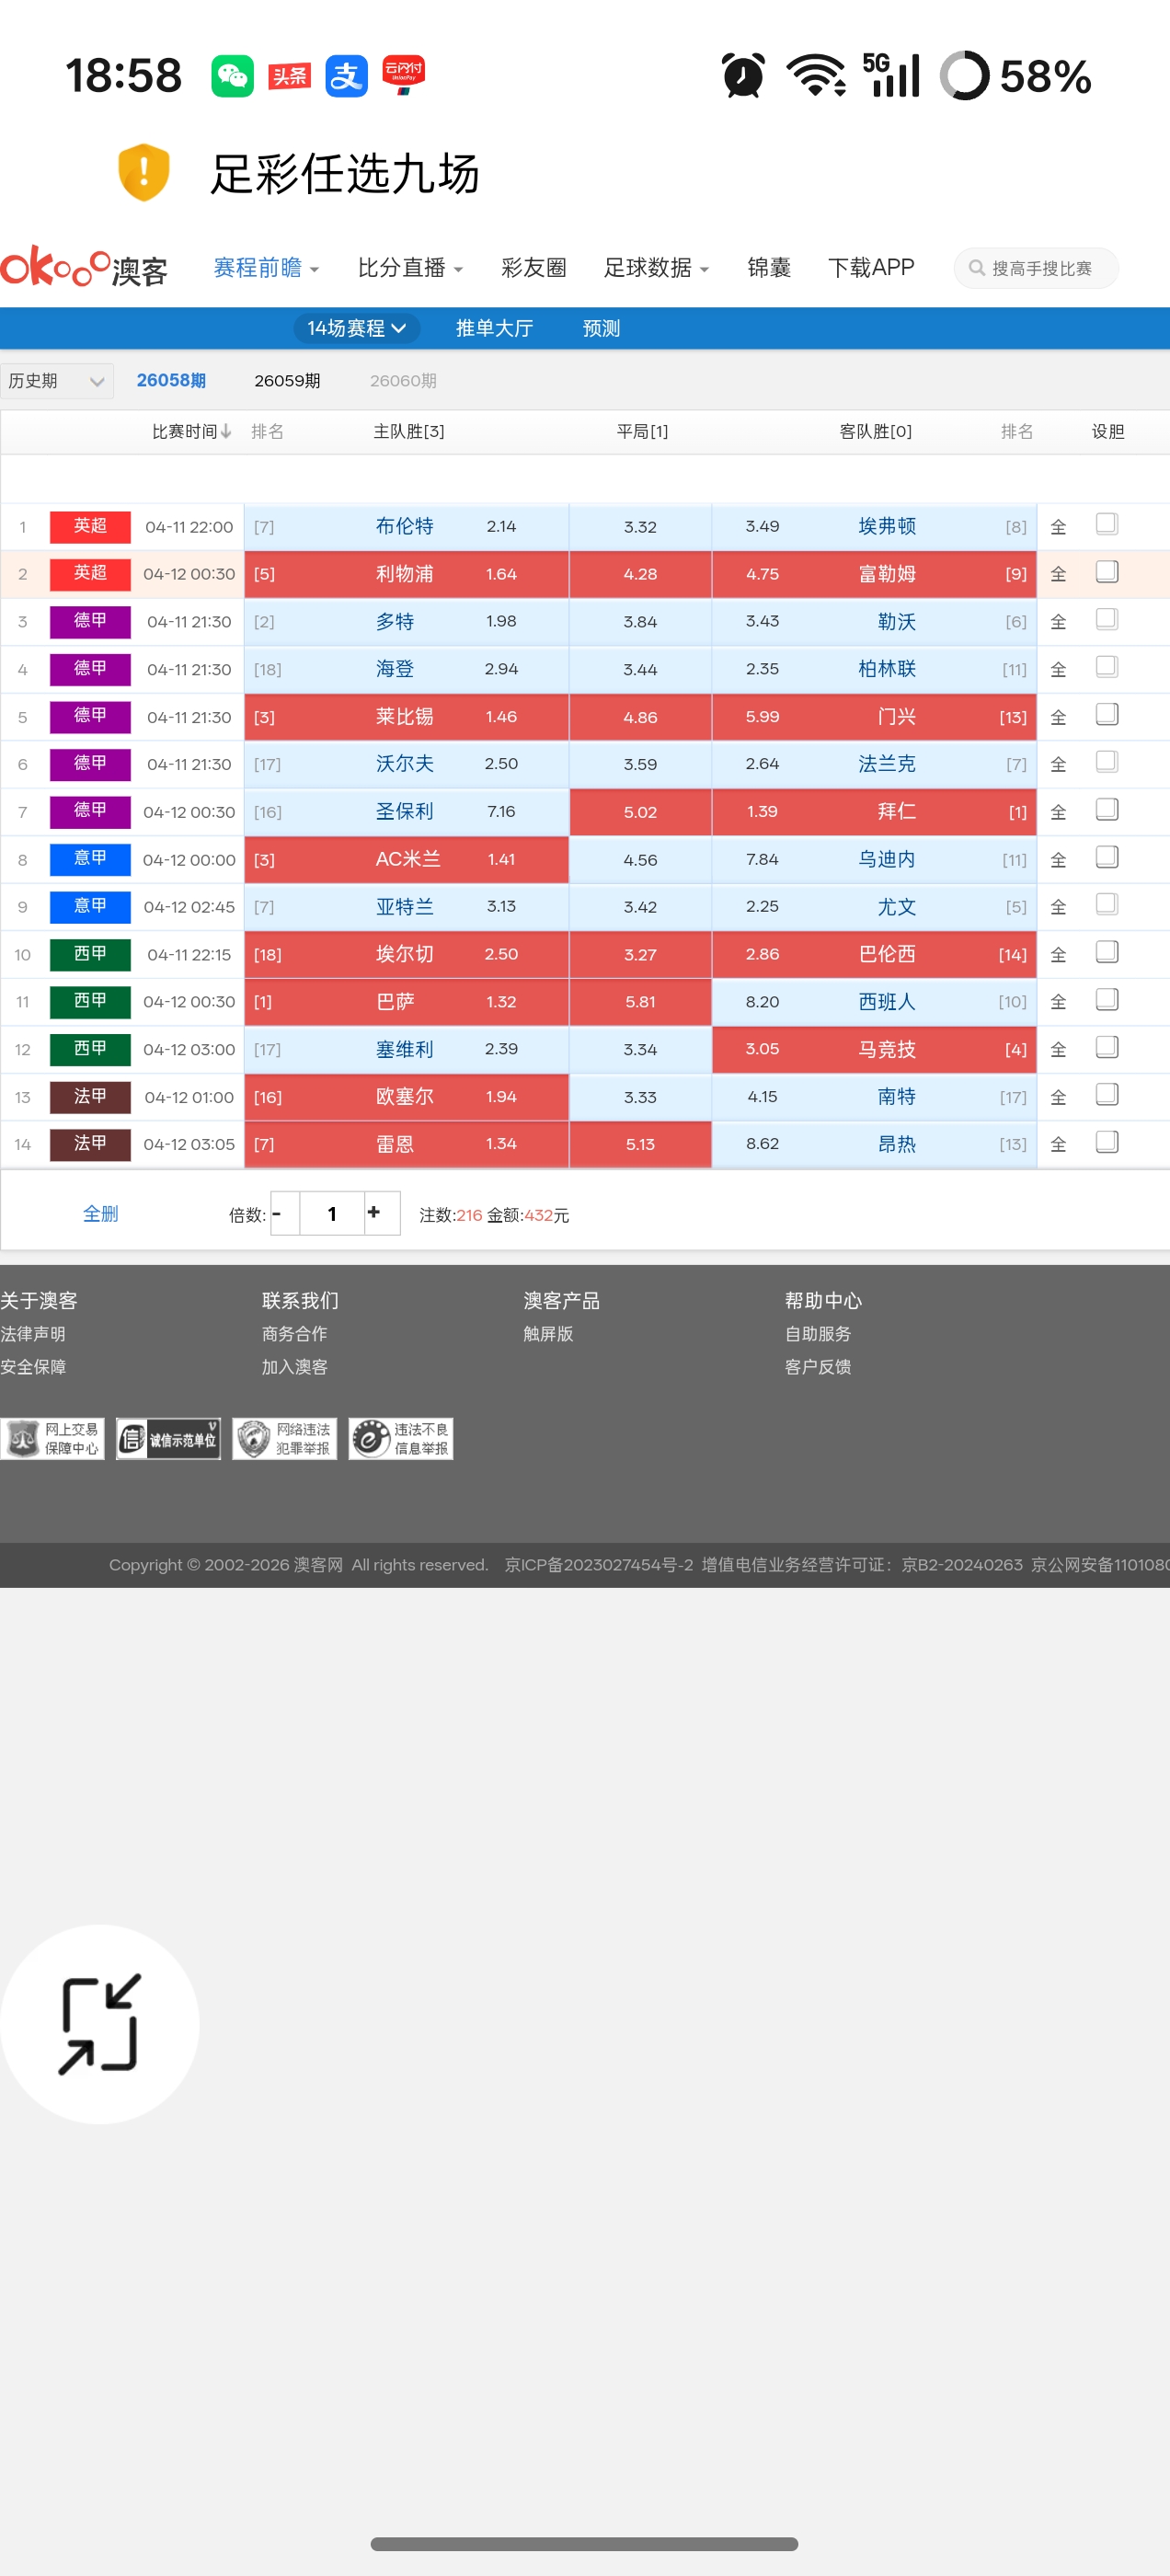Click the 诚信示范单位 badge
Image resolution: width=1170 pixels, height=2576 pixels.
pyautogui.click(x=168, y=1438)
